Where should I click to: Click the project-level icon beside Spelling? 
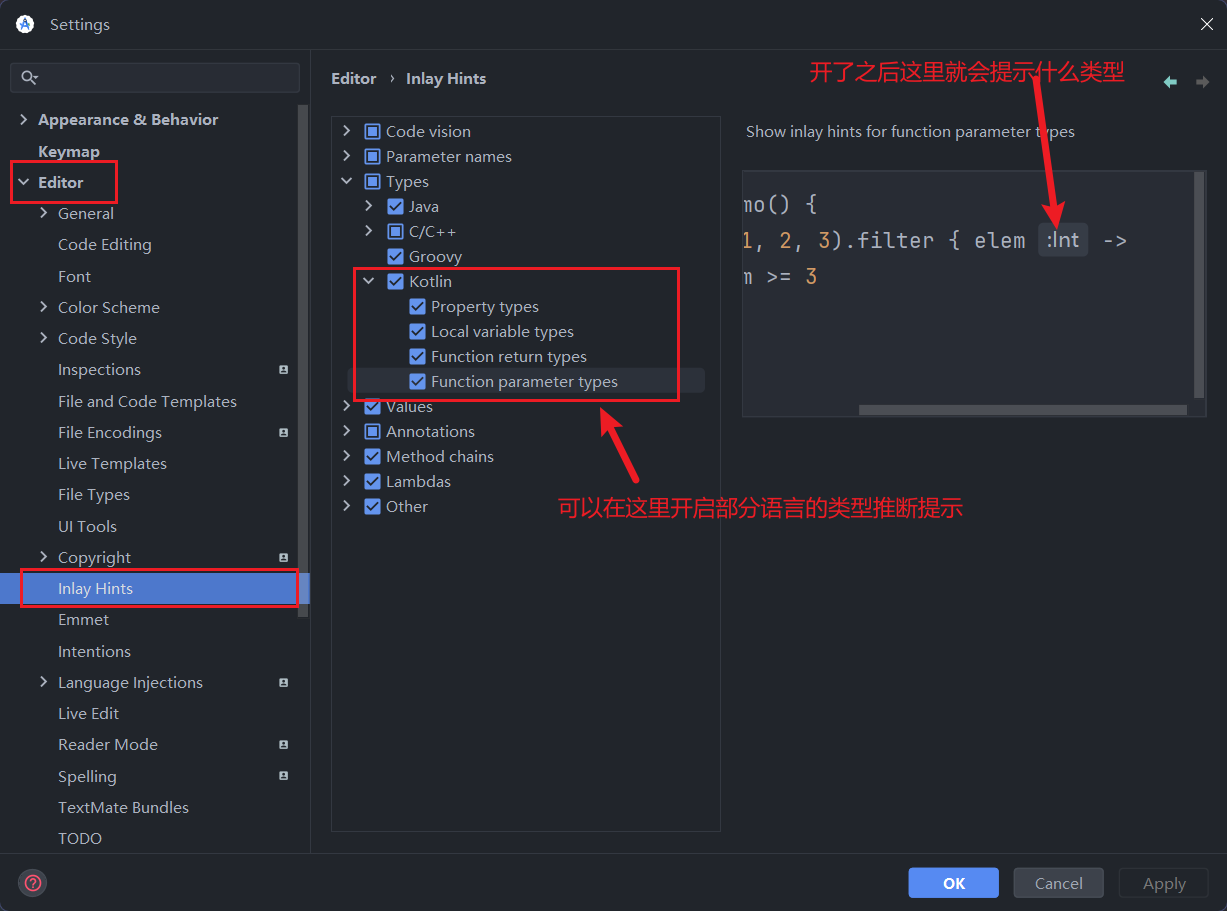284,776
